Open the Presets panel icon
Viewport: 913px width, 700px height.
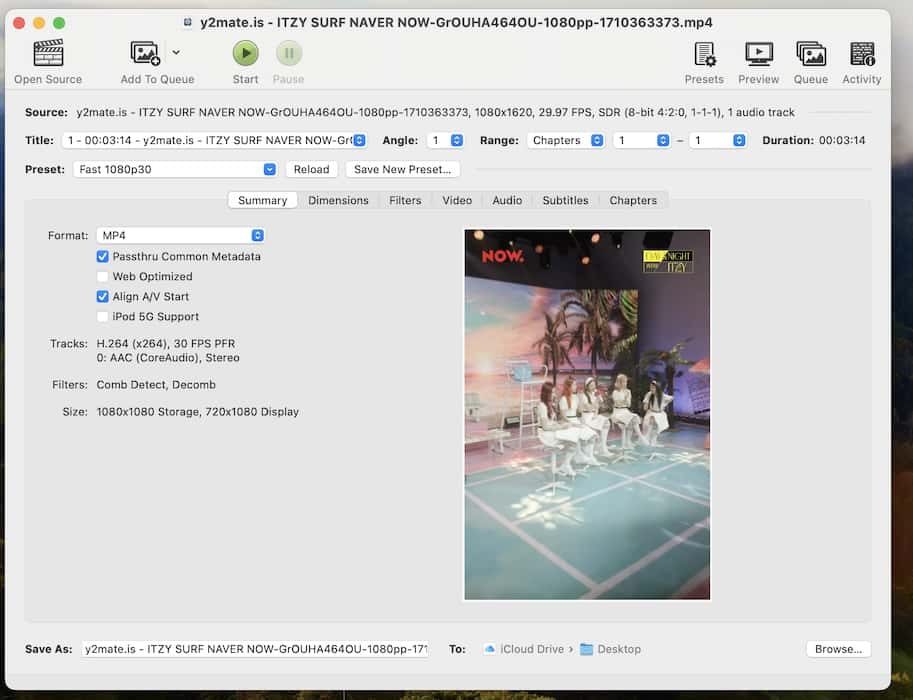point(704,54)
